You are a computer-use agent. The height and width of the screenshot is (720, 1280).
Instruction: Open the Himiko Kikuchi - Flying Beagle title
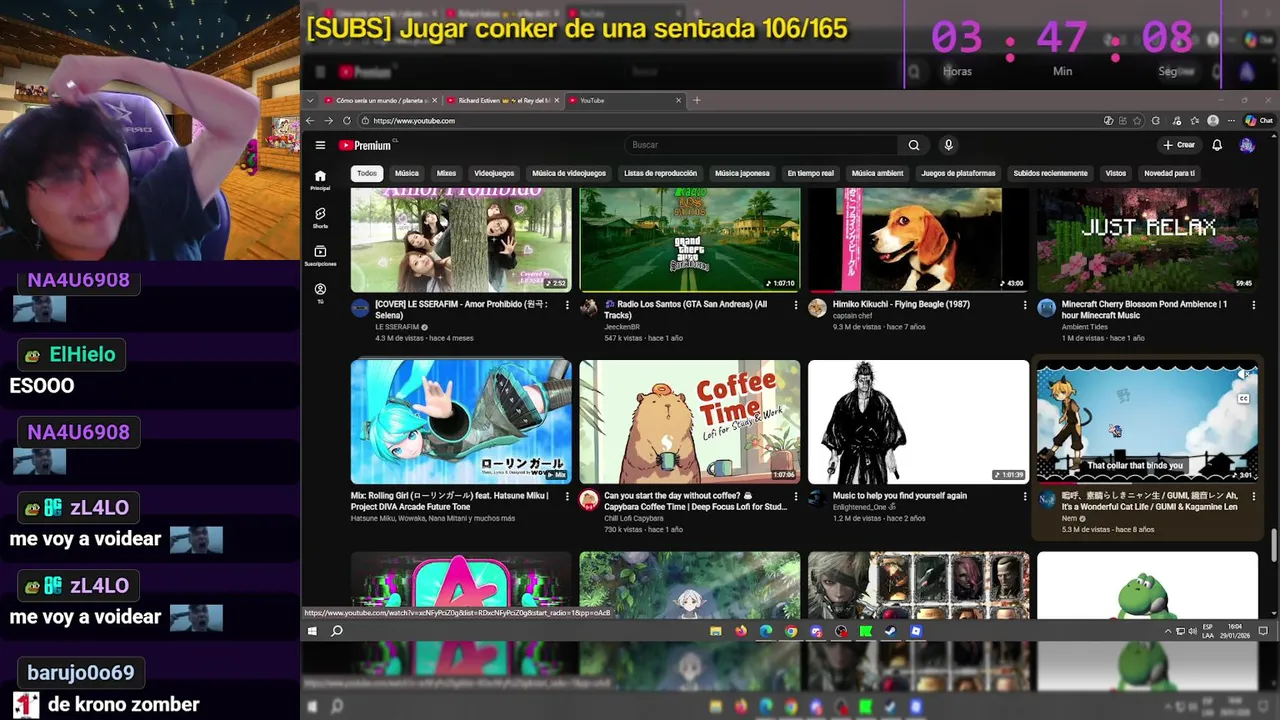tap(901, 304)
